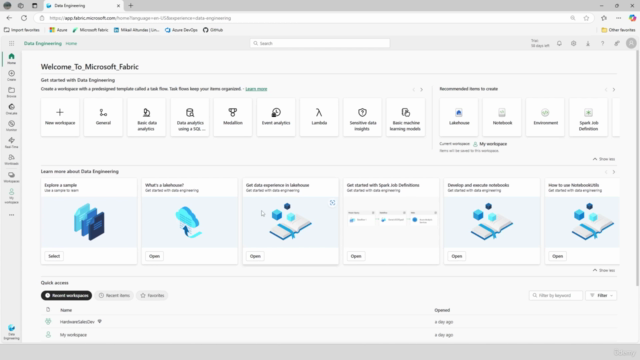Open the Home breadcrumb link
Screen dimensions: 640x360
coord(71,43)
